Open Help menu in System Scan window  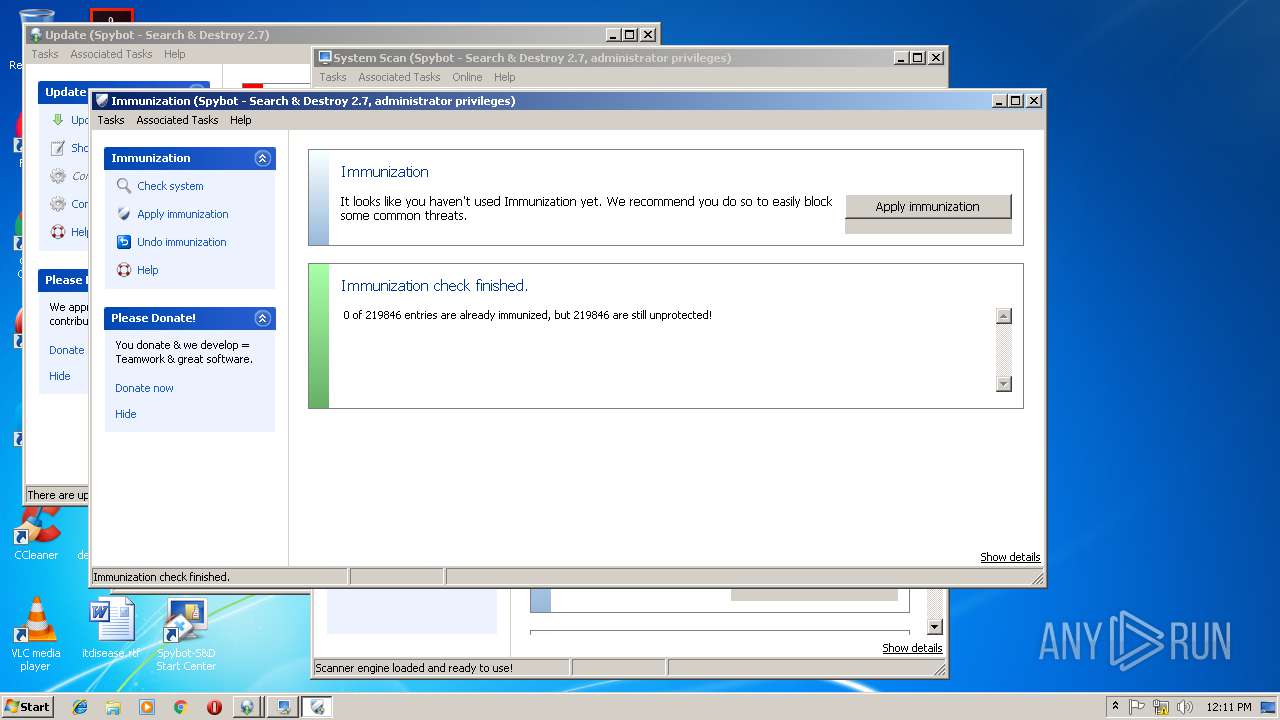504,77
